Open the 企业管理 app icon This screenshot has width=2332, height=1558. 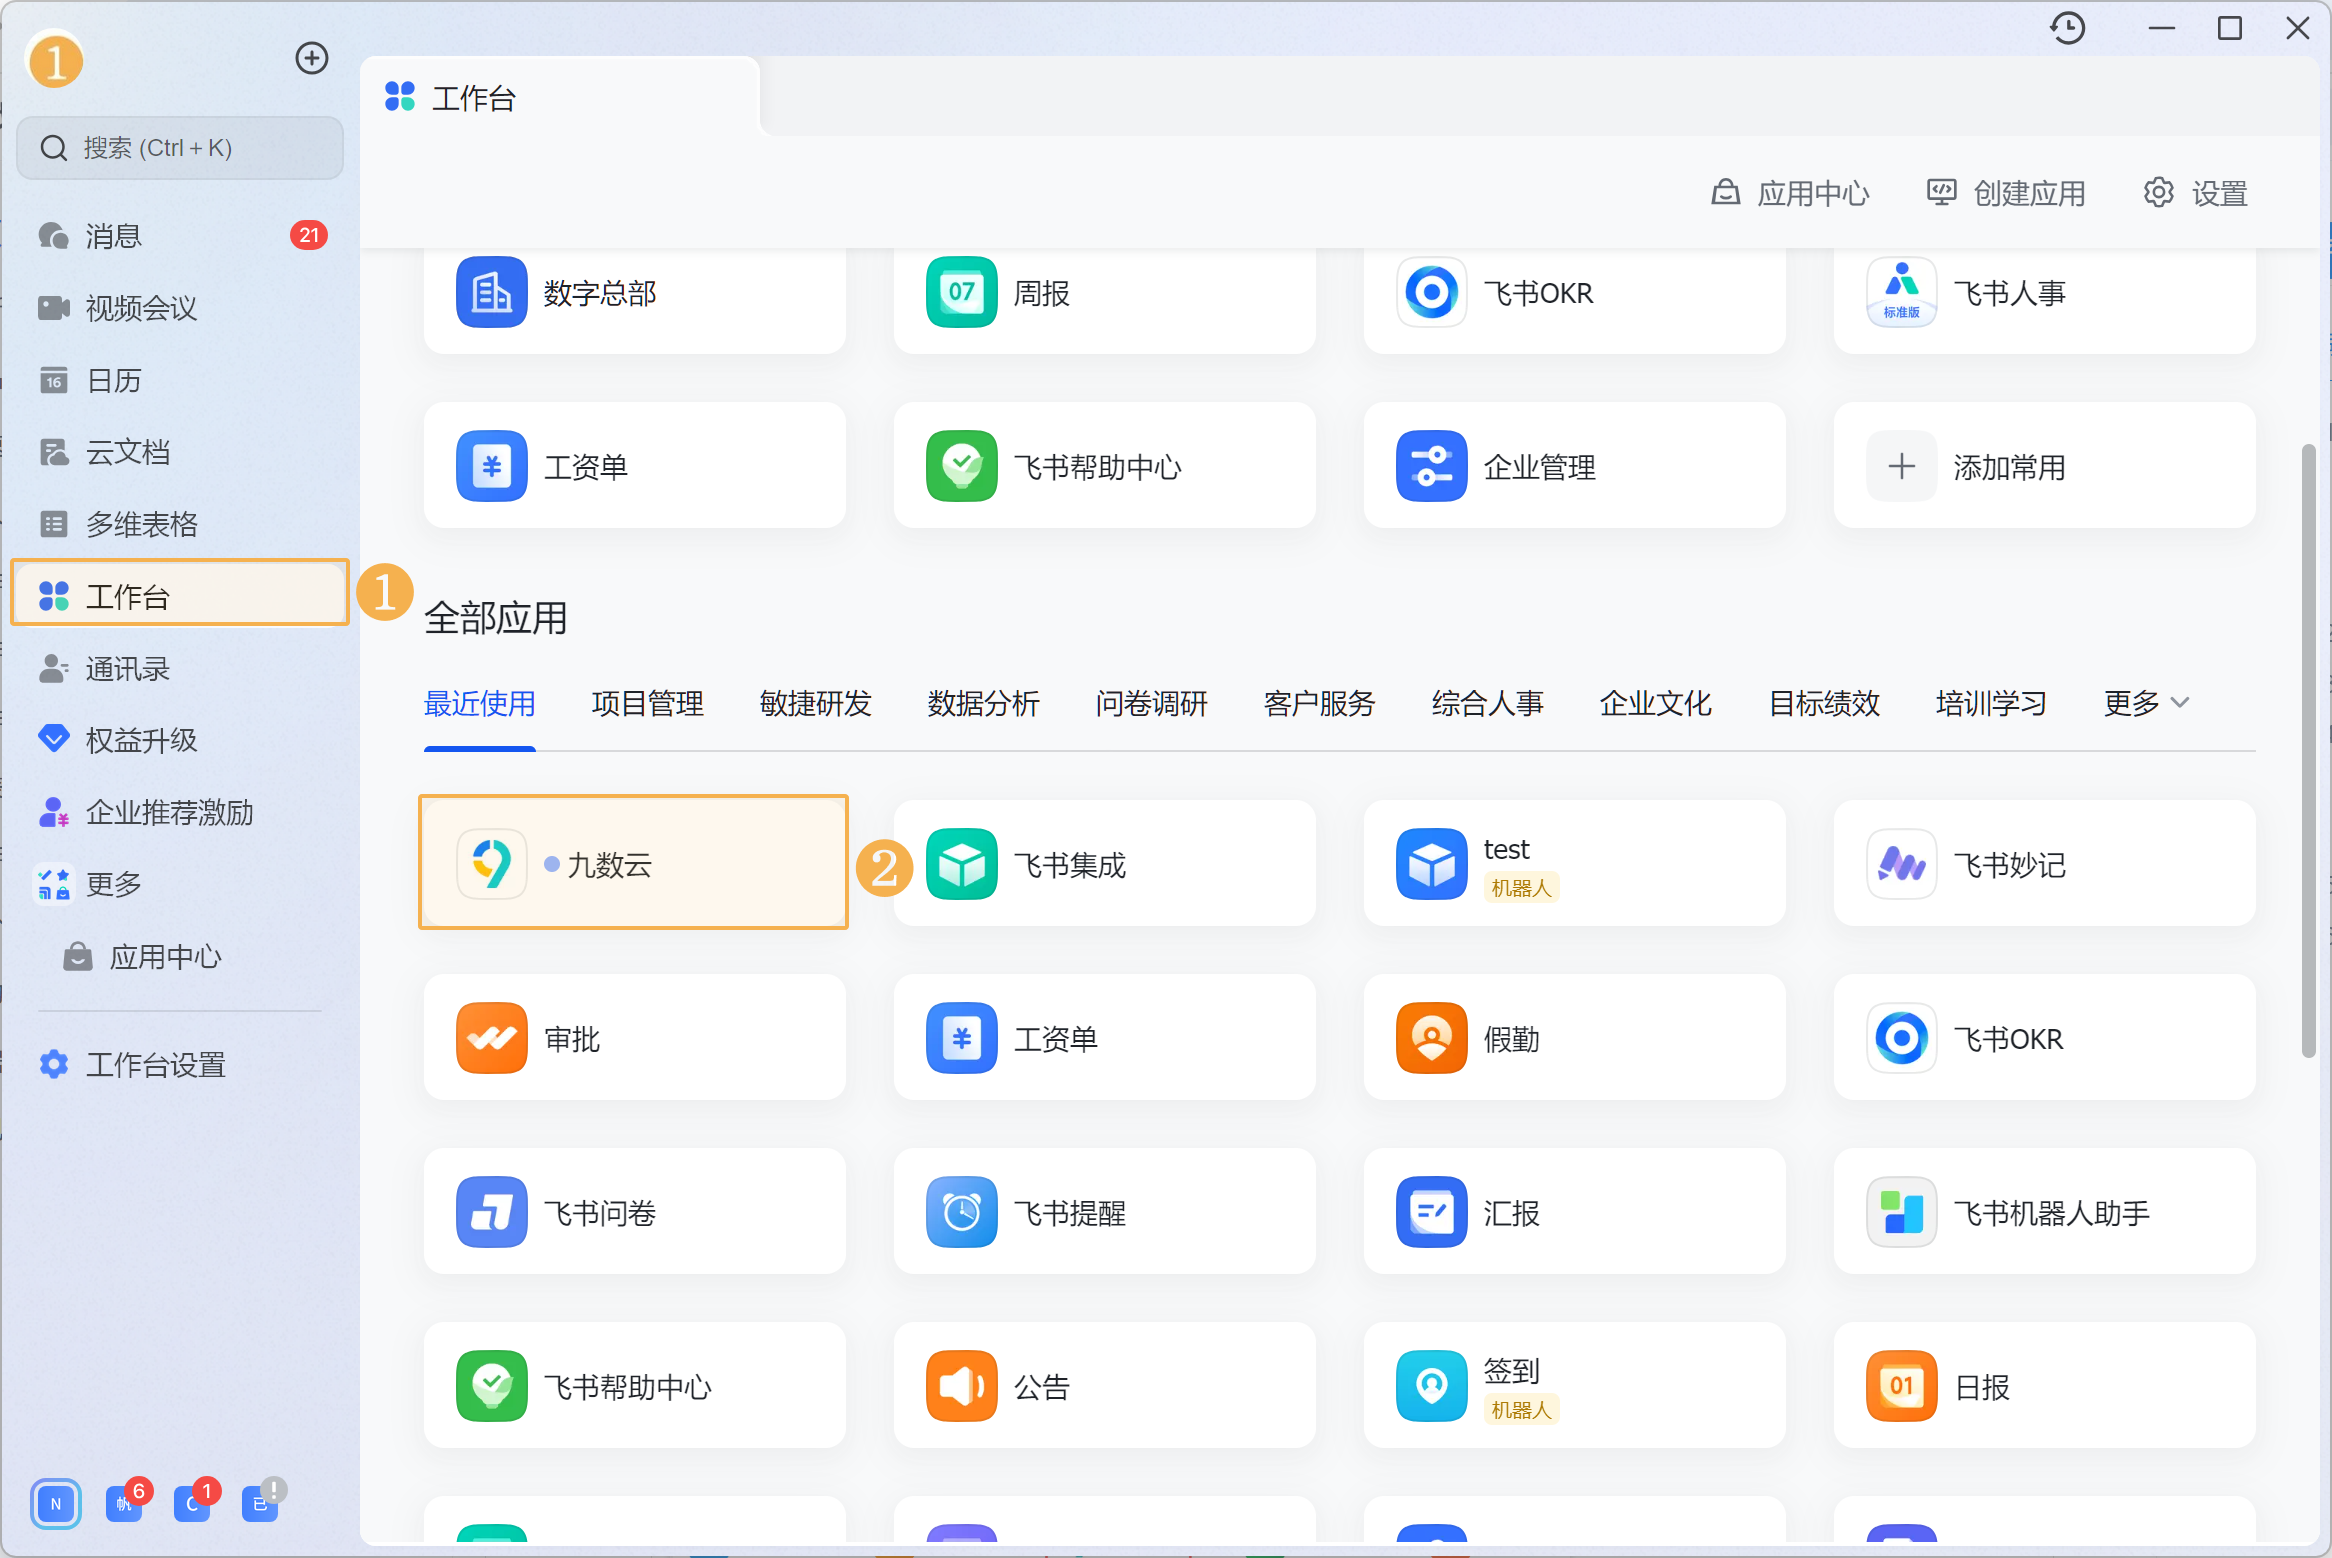1431,466
